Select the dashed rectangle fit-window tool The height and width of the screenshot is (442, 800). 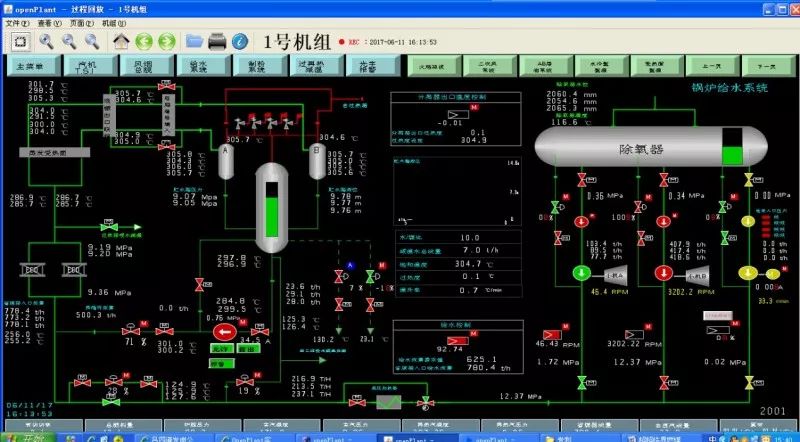point(20,41)
